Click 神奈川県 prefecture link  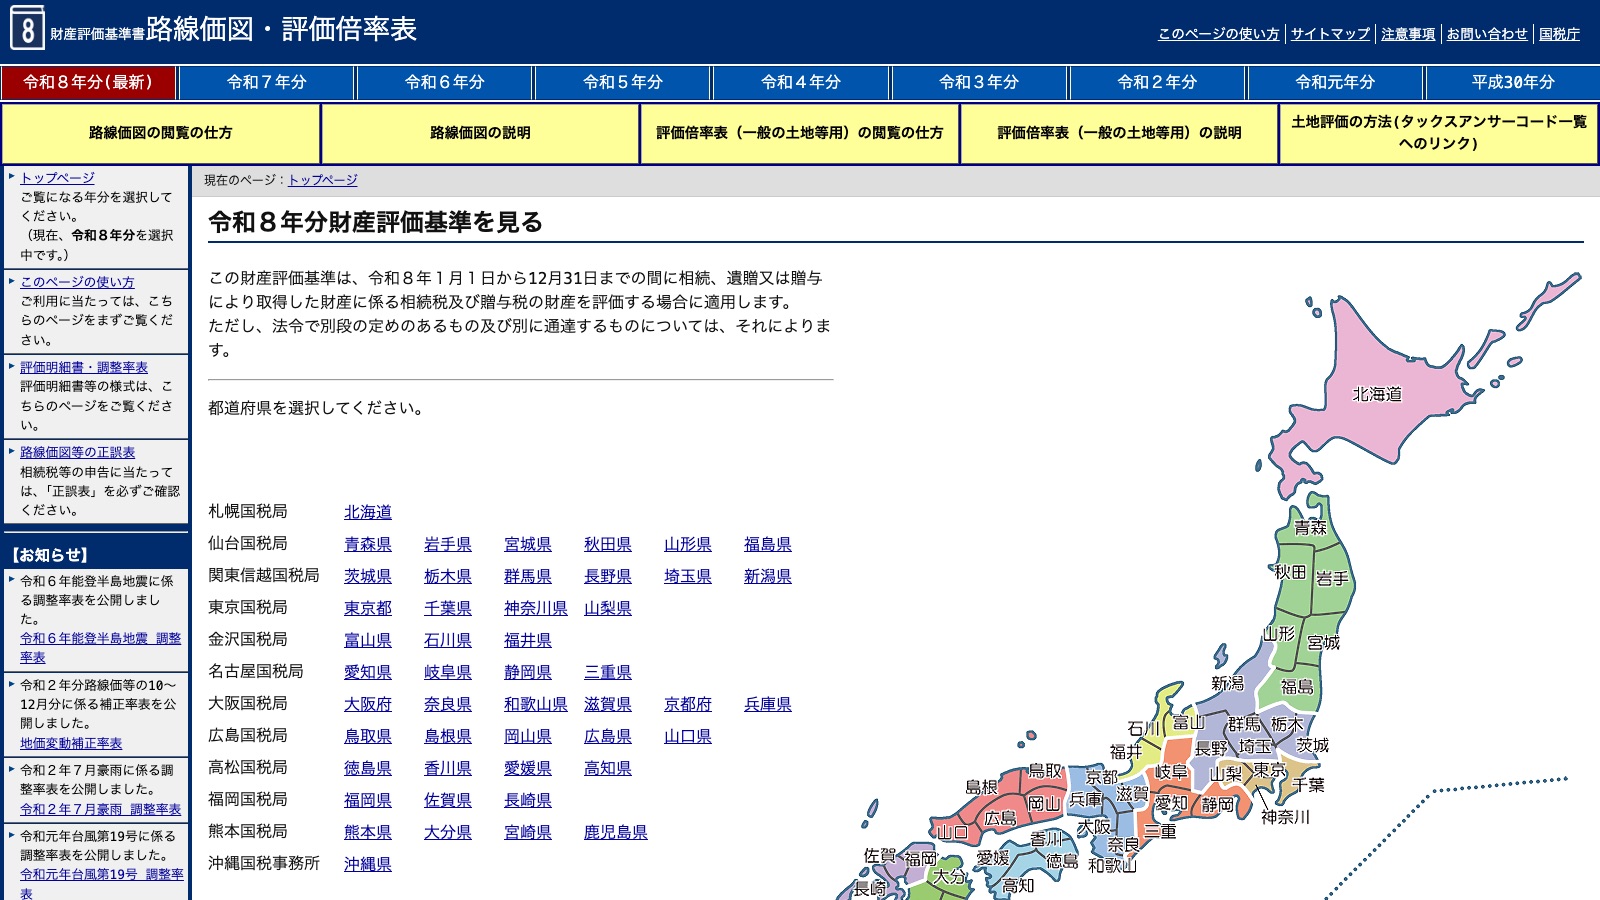pyautogui.click(x=536, y=608)
